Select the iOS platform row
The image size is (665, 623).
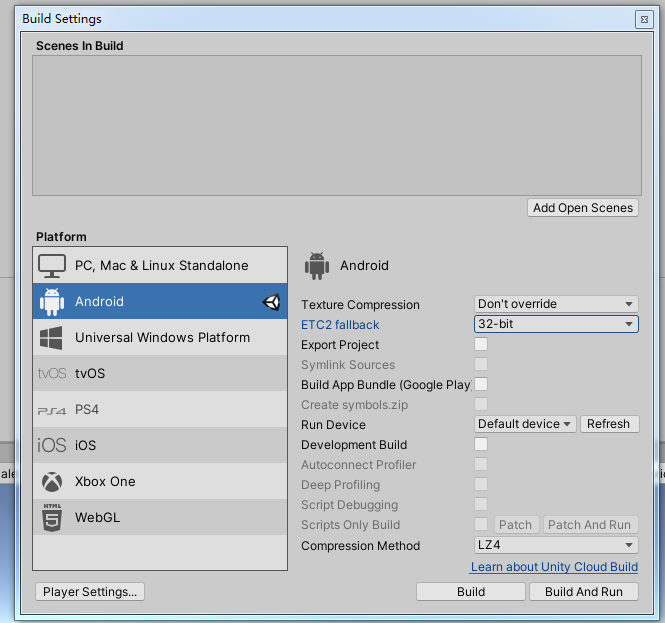click(x=160, y=445)
